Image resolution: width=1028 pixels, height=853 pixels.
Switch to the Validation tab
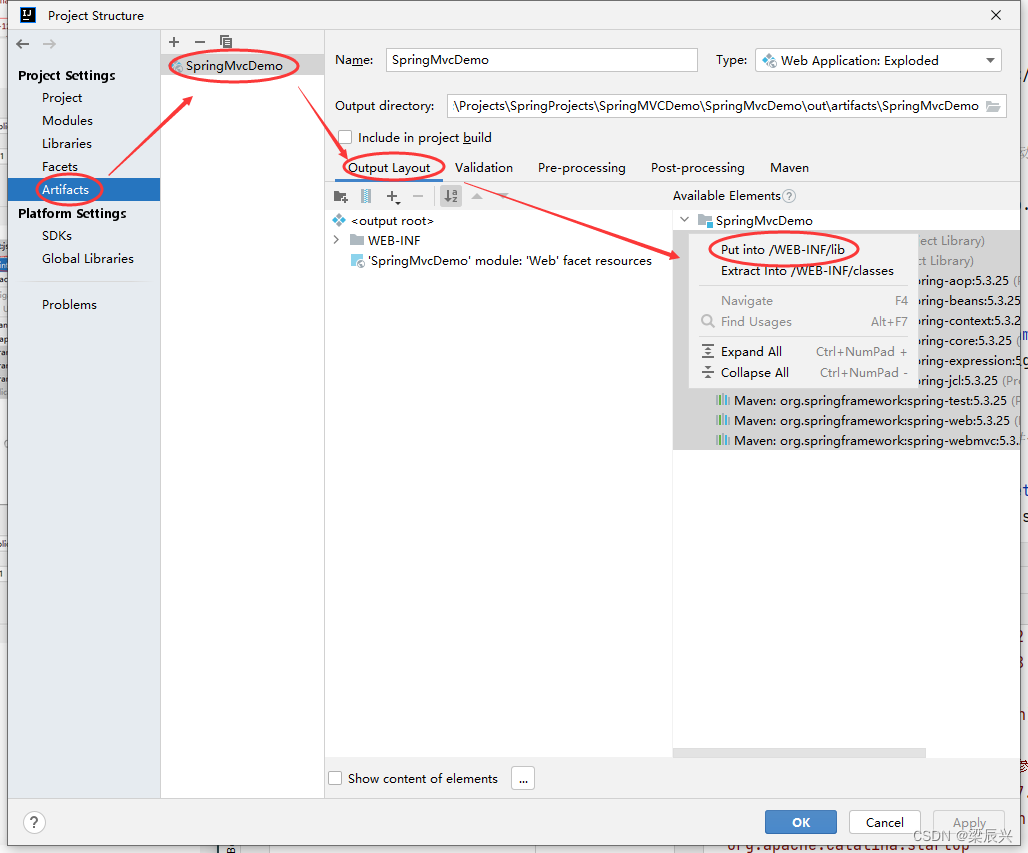click(x=484, y=168)
